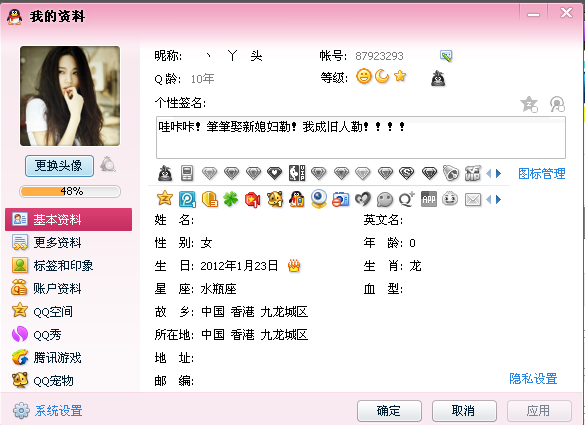
Task: Click the NBA VIP icon
Action: pos(297,173)
